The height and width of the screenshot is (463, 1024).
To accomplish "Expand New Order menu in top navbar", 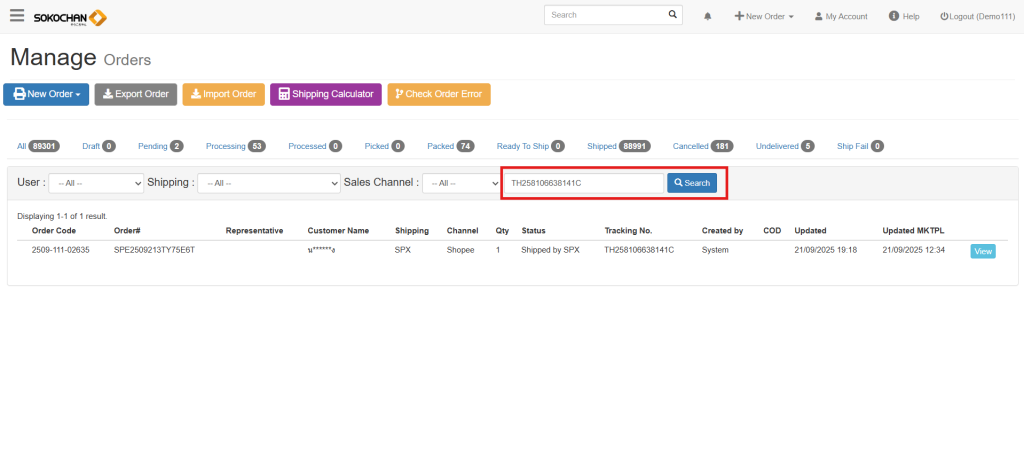I will pyautogui.click(x=764, y=17).
